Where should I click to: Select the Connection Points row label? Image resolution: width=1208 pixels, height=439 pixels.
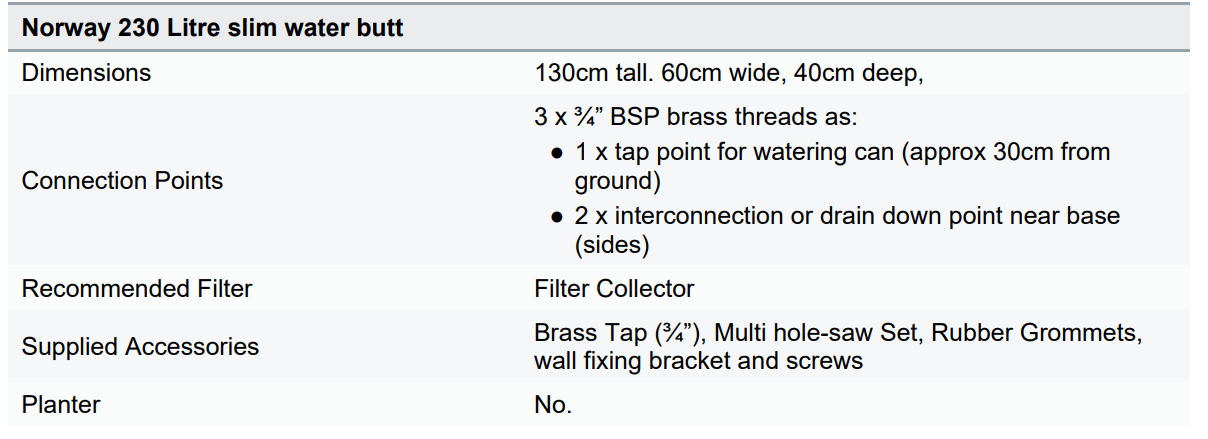click(x=122, y=181)
